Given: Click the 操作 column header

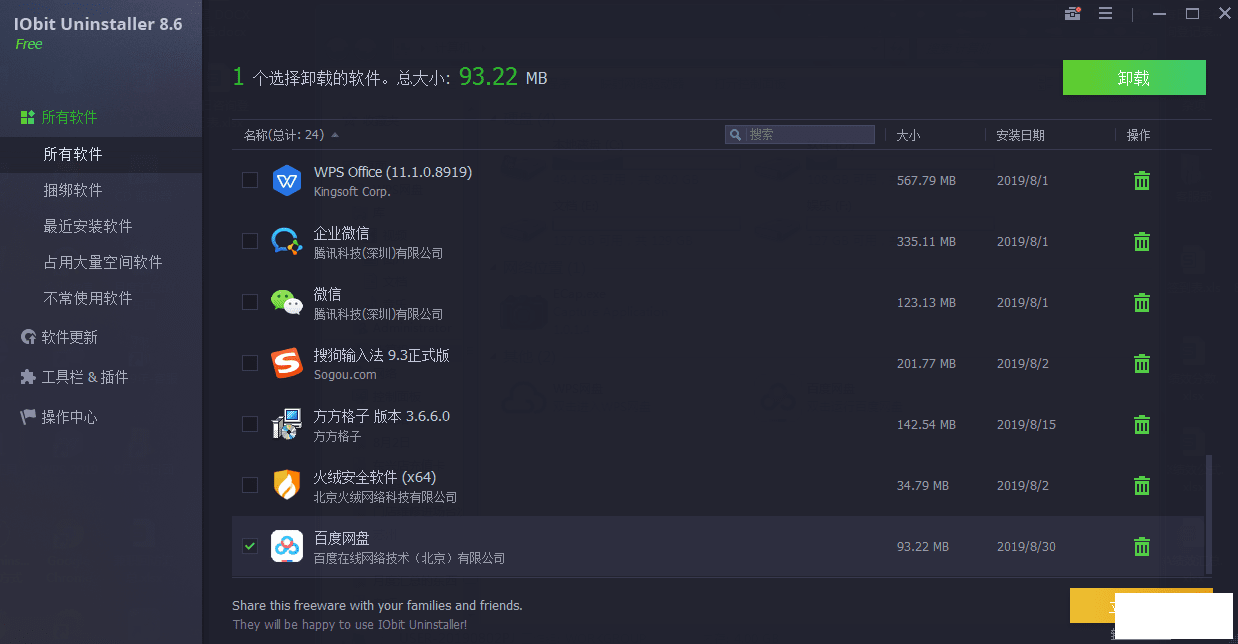Looking at the screenshot, I should click(x=1138, y=135).
